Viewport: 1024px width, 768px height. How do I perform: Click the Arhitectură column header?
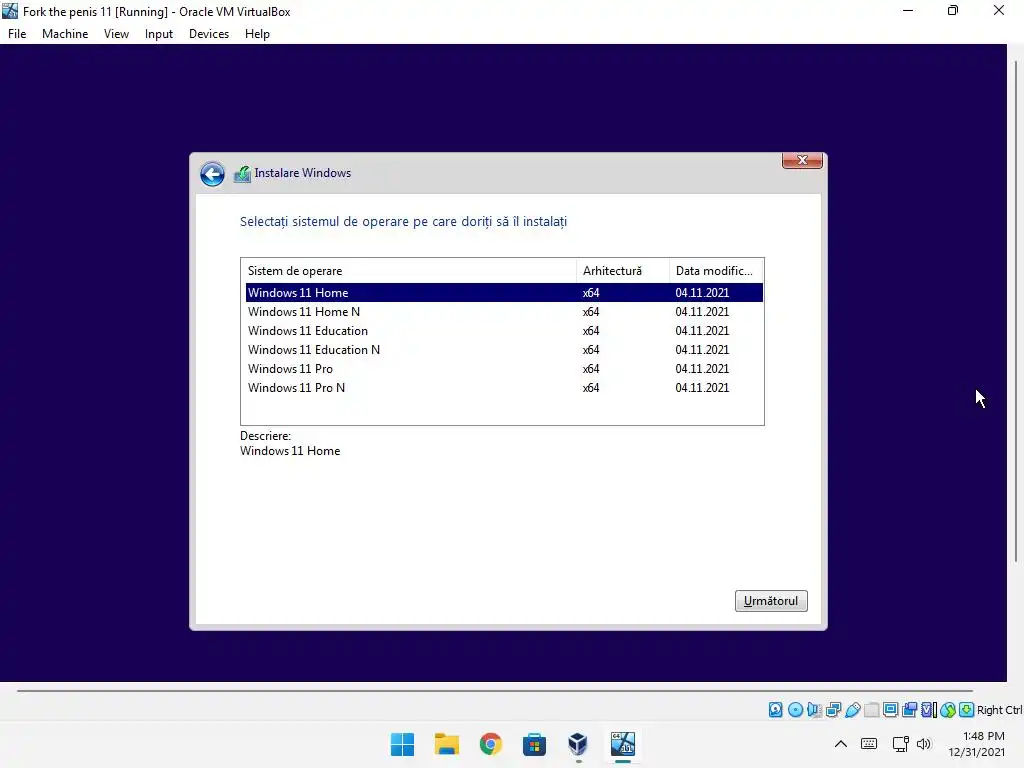point(622,270)
